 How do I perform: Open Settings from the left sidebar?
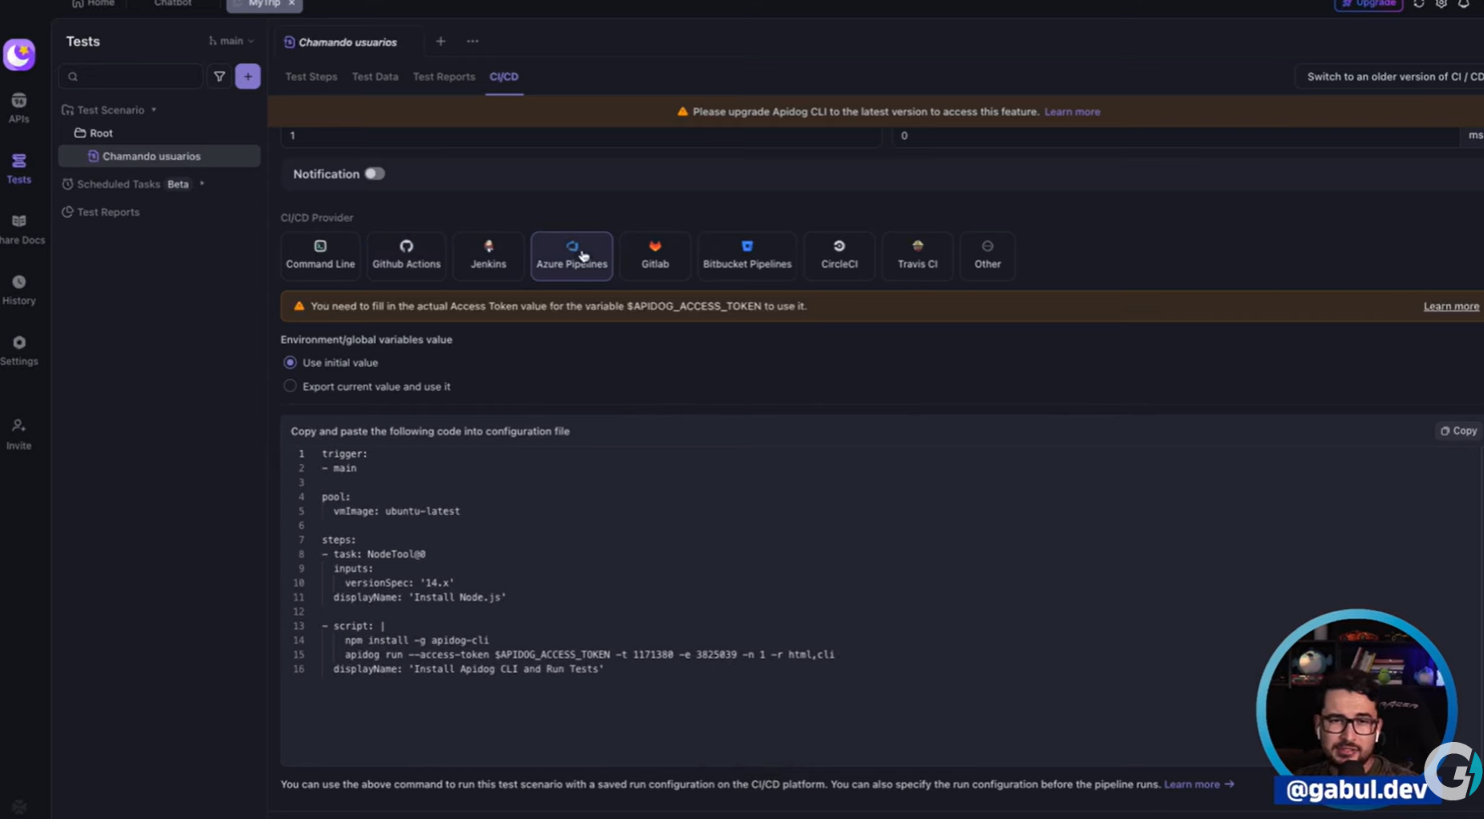[19, 350]
